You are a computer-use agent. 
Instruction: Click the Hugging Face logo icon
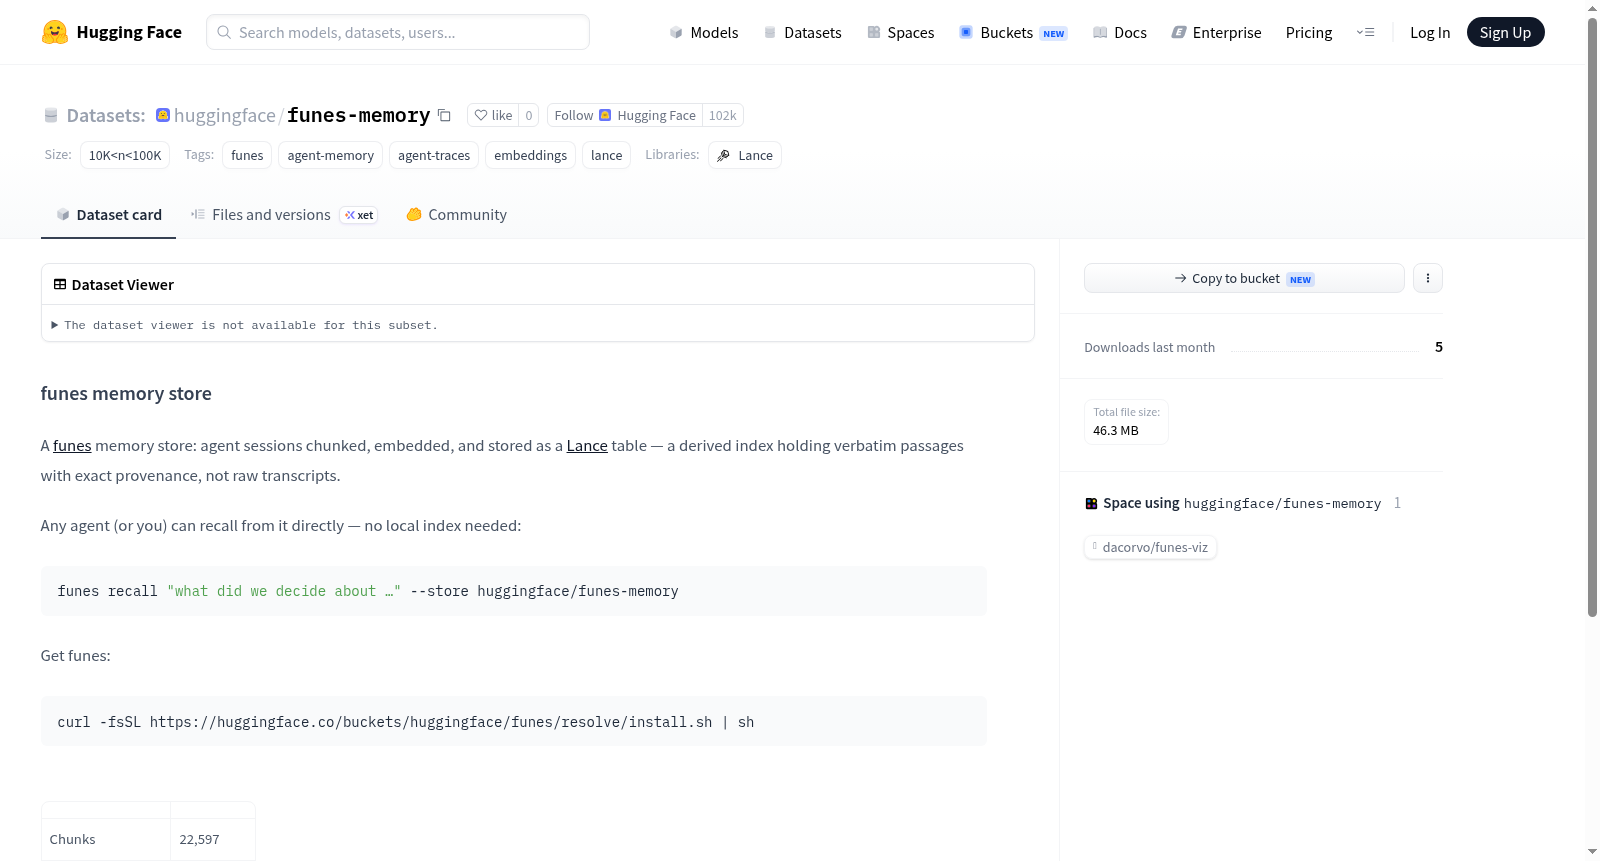coord(55,32)
